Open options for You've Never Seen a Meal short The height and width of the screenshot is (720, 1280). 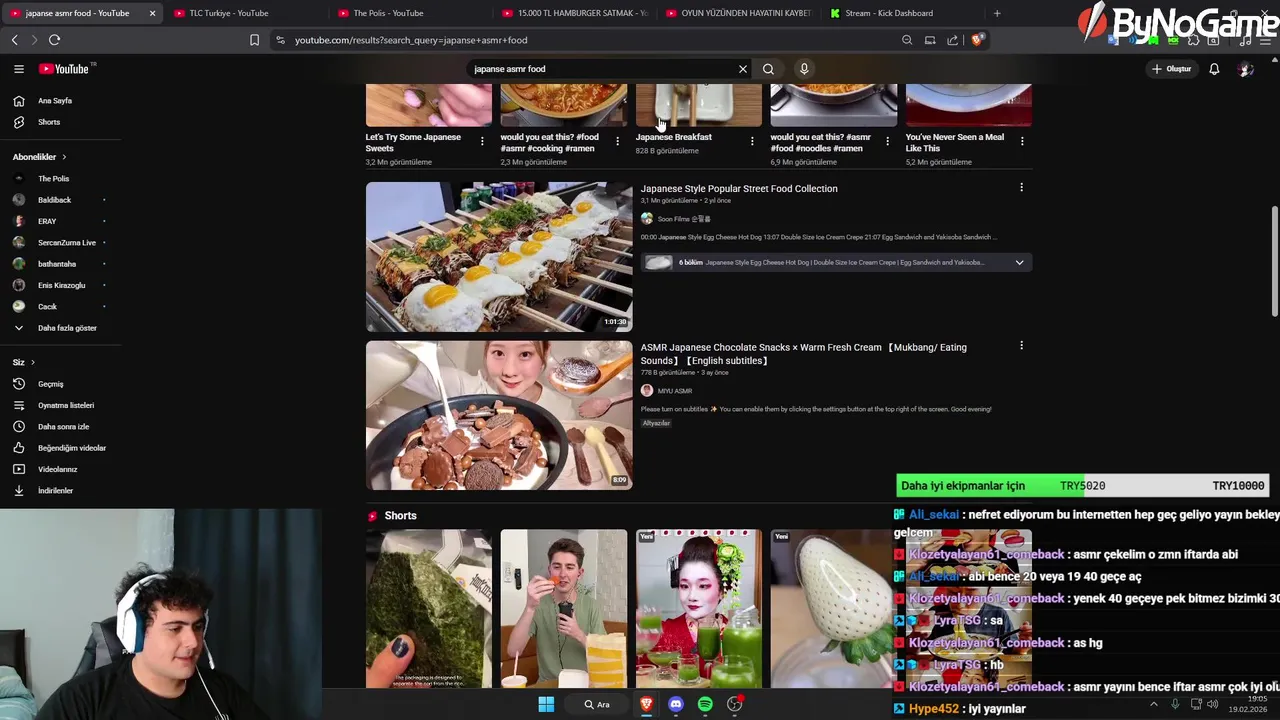pos(1022,142)
